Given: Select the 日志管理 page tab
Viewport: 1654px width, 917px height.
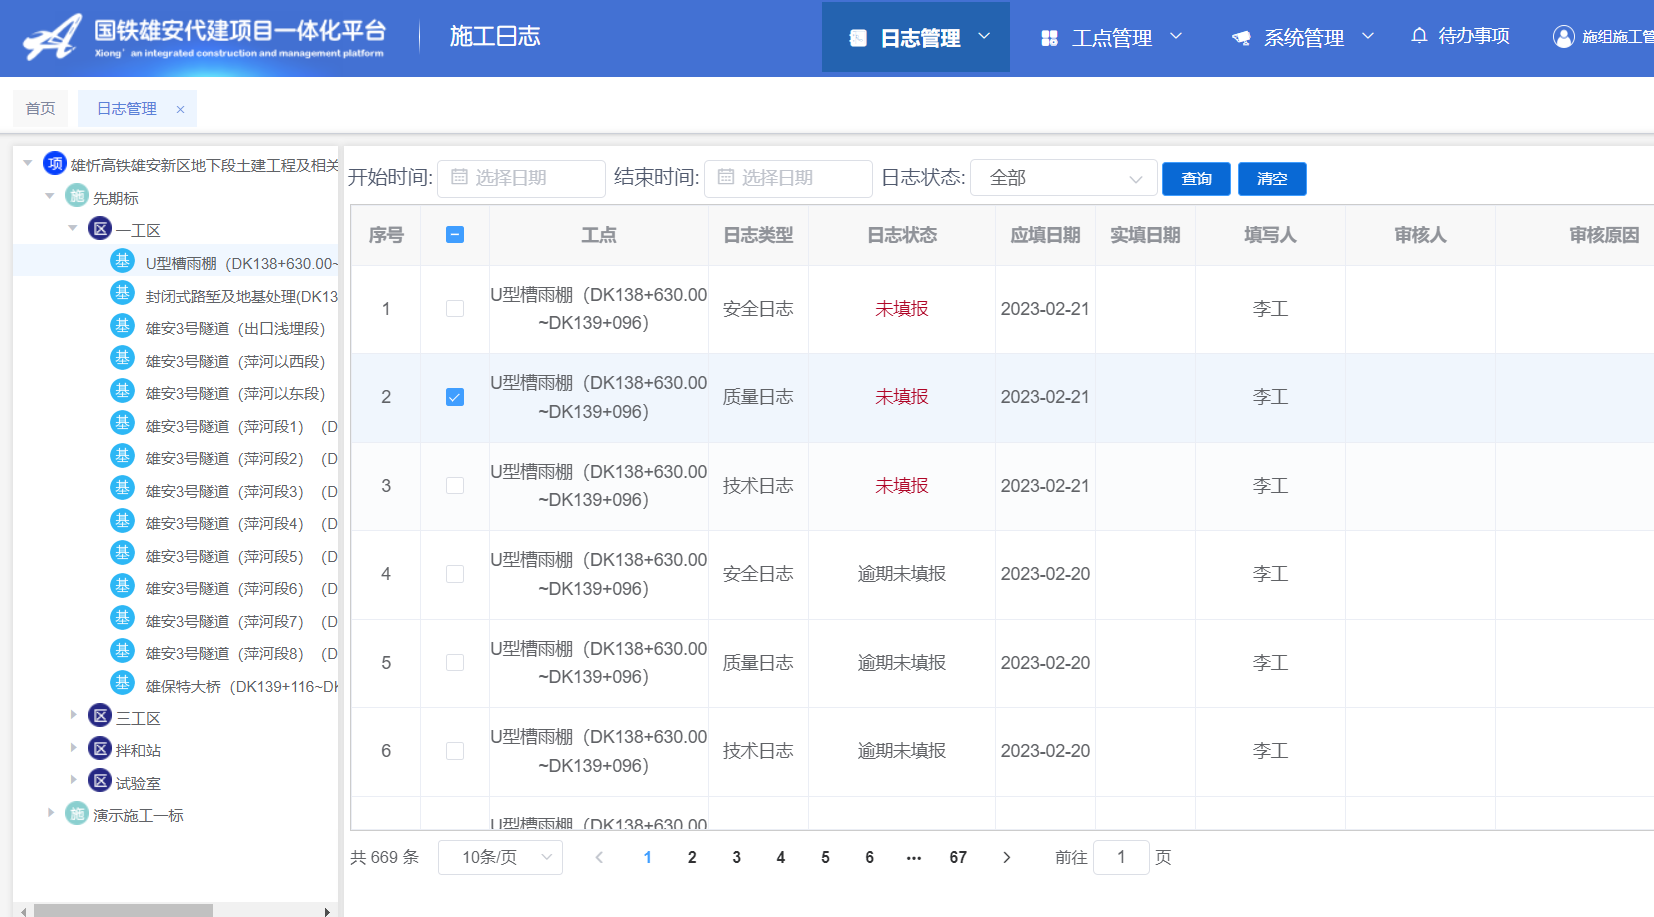Looking at the screenshot, I should 127,108.
